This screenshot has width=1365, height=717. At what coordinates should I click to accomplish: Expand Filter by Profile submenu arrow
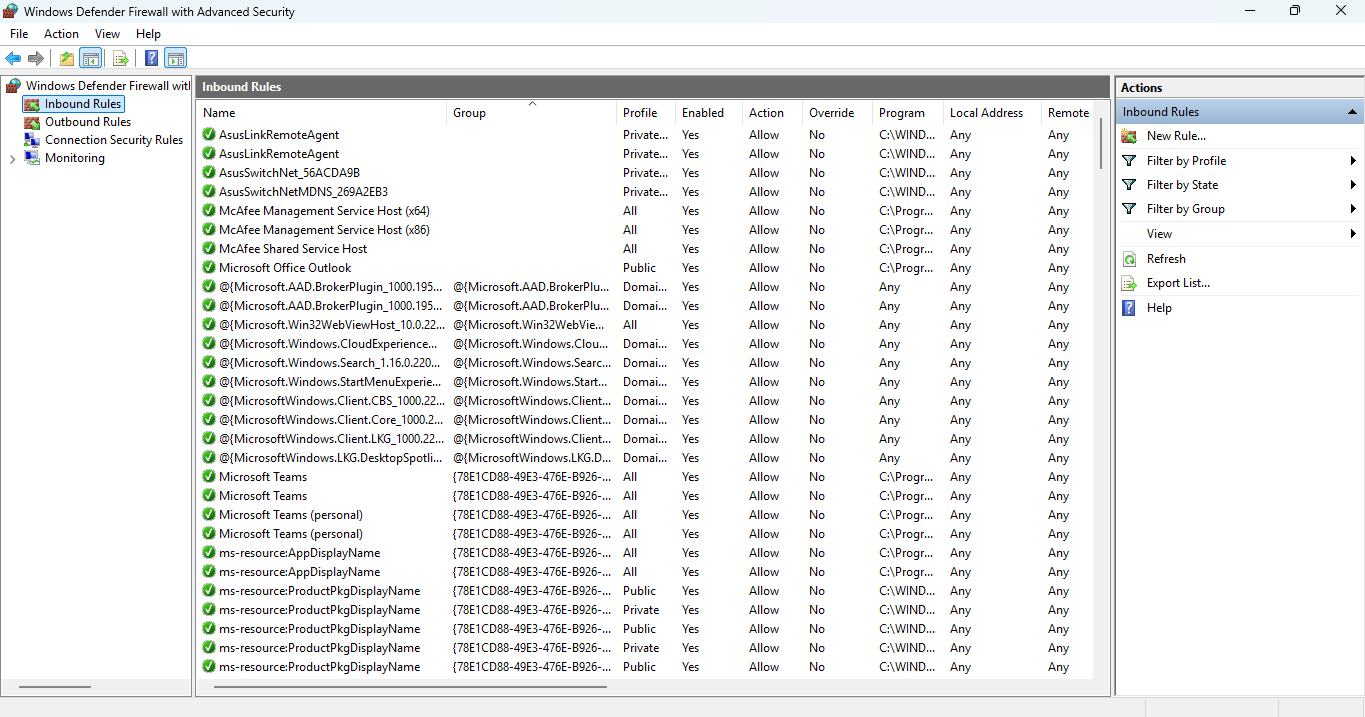coord(1353,161)
